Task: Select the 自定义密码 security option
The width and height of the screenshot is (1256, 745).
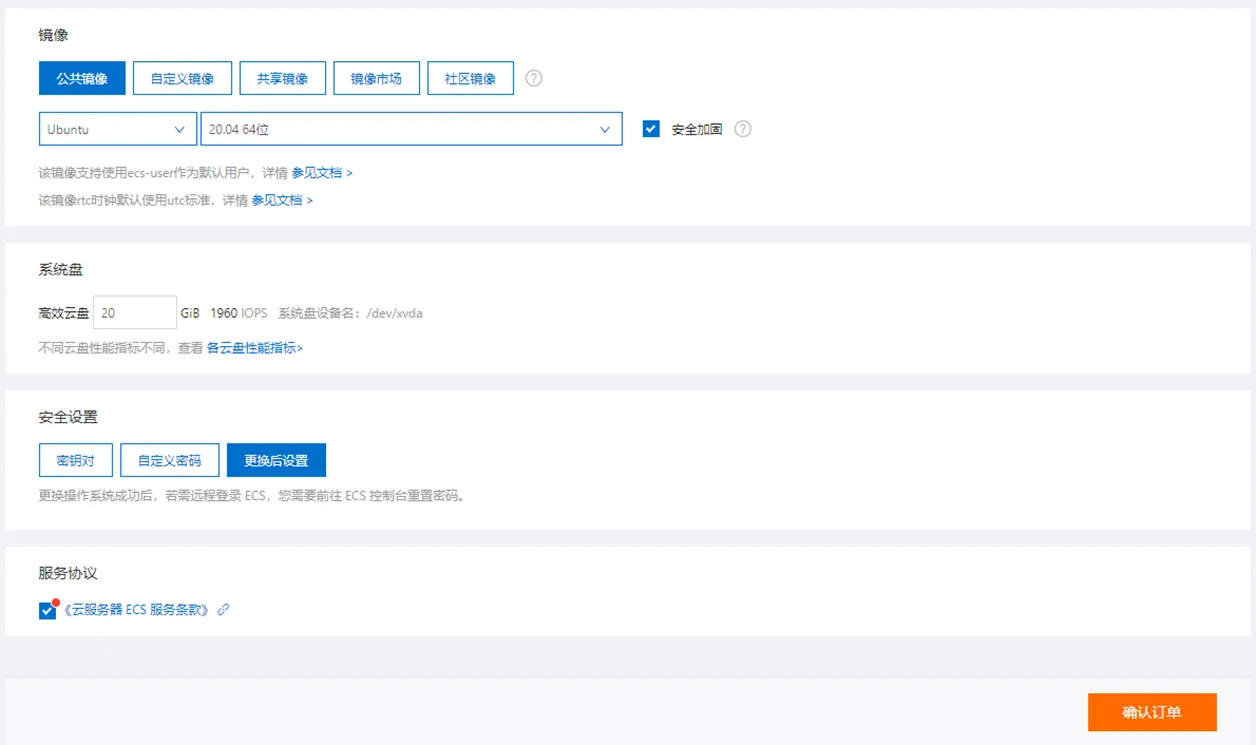Action: 170,460
